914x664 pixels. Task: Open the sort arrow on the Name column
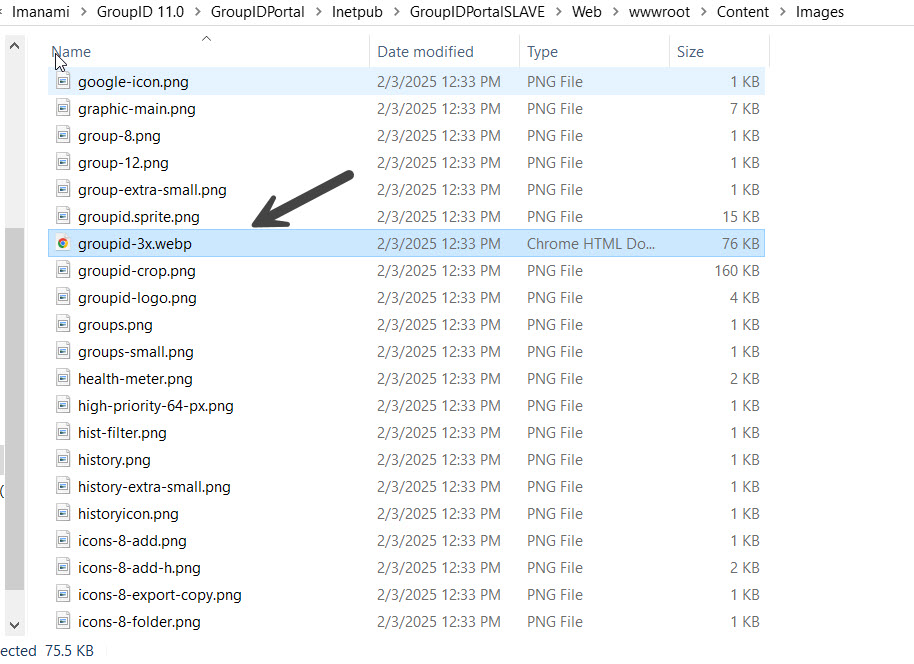[206, 39]
